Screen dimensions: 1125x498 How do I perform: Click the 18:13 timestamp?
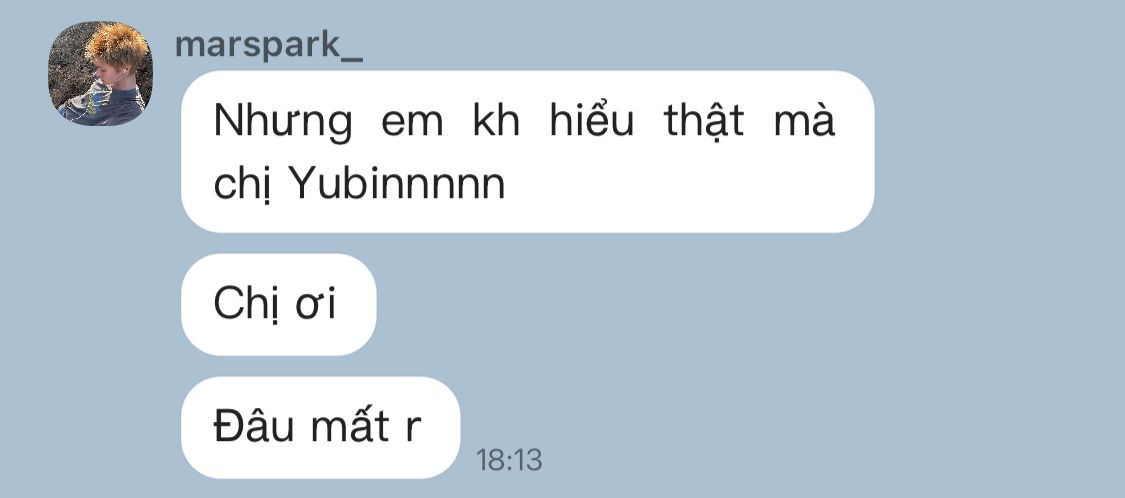[509, 460]
